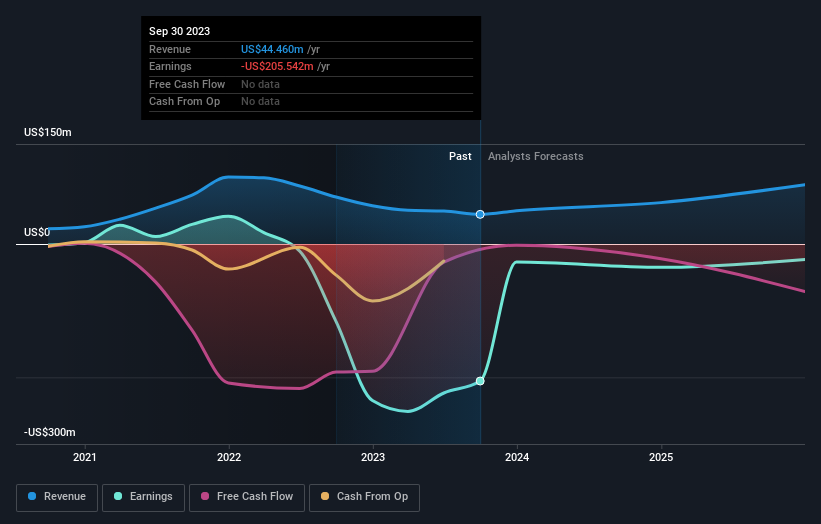The image size is (821, 524).
Task: Click the 'Past' label
Action: 460,157
